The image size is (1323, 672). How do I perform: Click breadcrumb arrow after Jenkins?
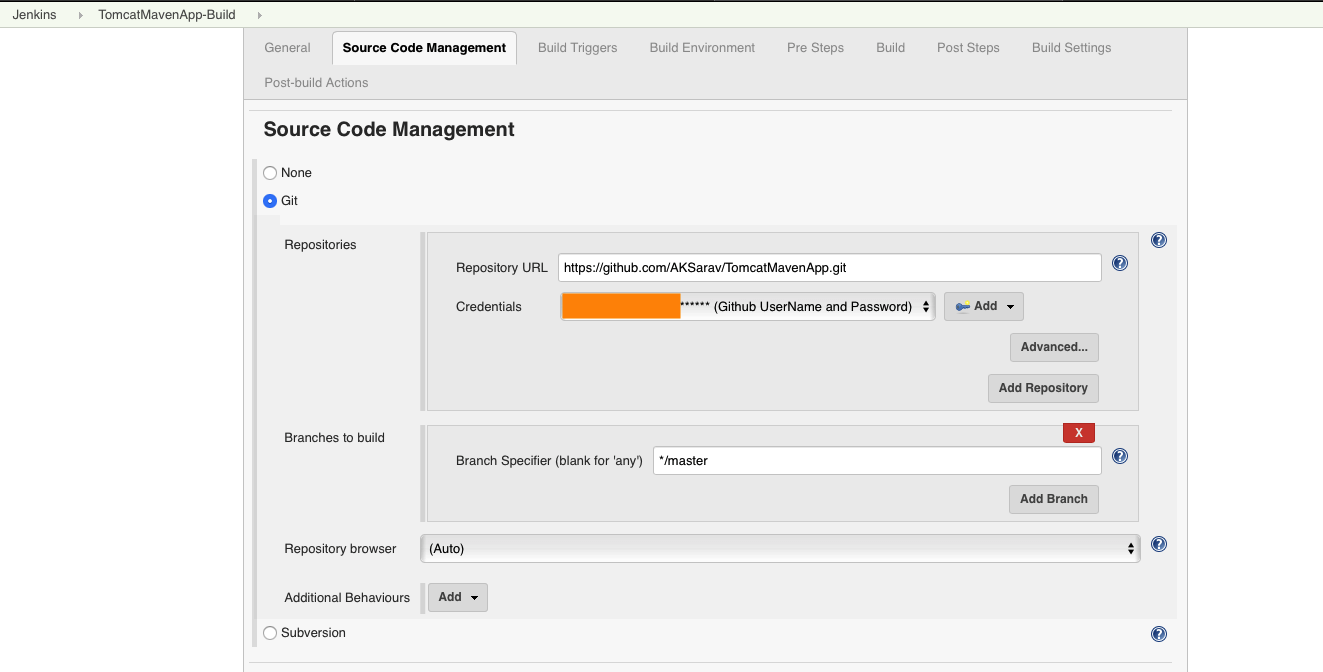click(80, 15)
